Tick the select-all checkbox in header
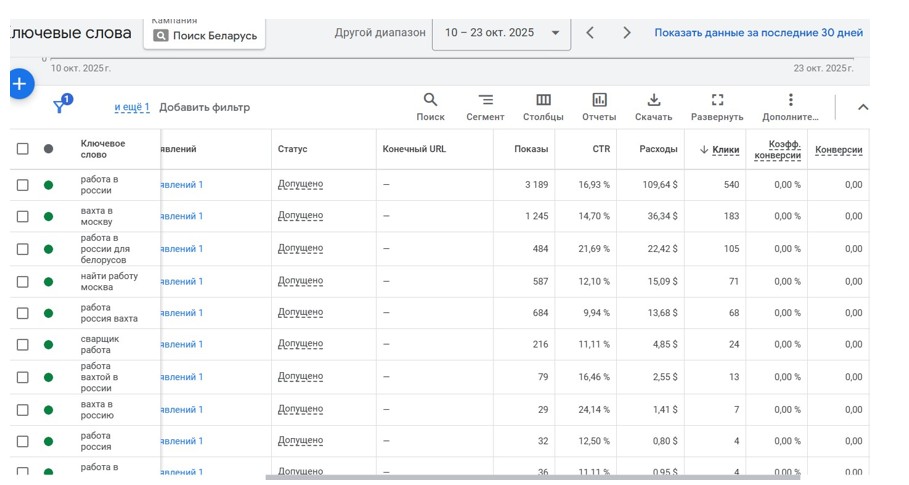 coord(23,149)
